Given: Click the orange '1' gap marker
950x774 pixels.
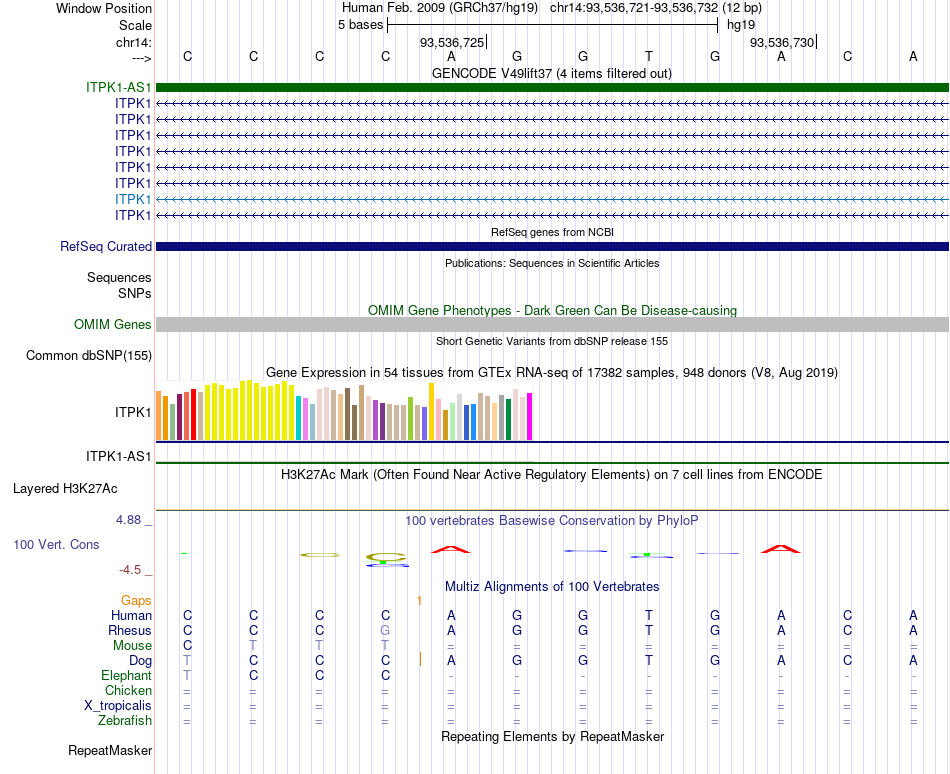Looking at the screenshot, I should pyautogui.click(x=419, y=601).
